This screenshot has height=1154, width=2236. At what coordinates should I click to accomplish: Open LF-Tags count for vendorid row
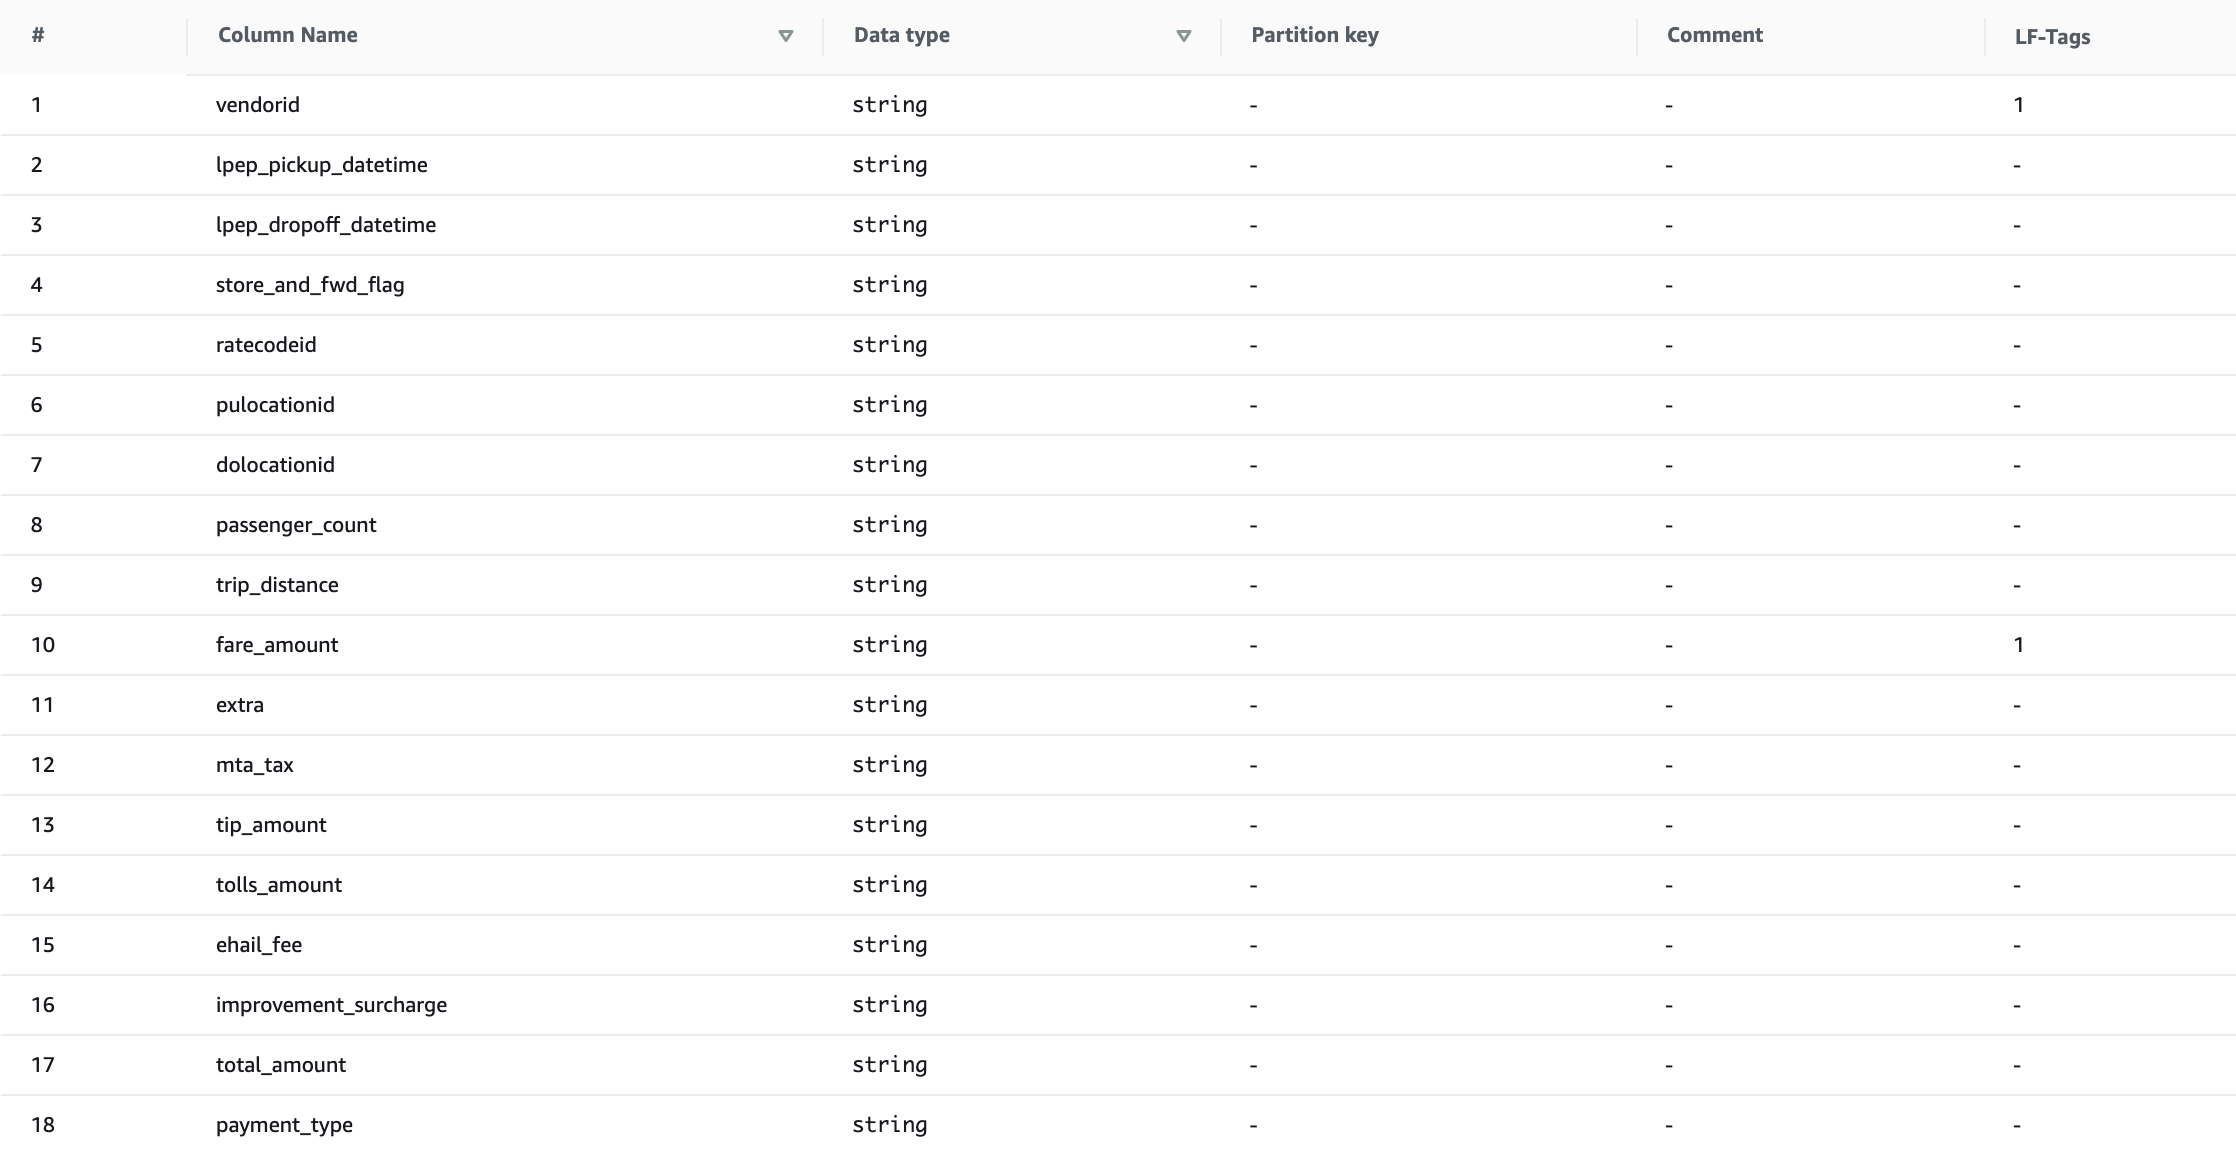[x=2019, y=105]
